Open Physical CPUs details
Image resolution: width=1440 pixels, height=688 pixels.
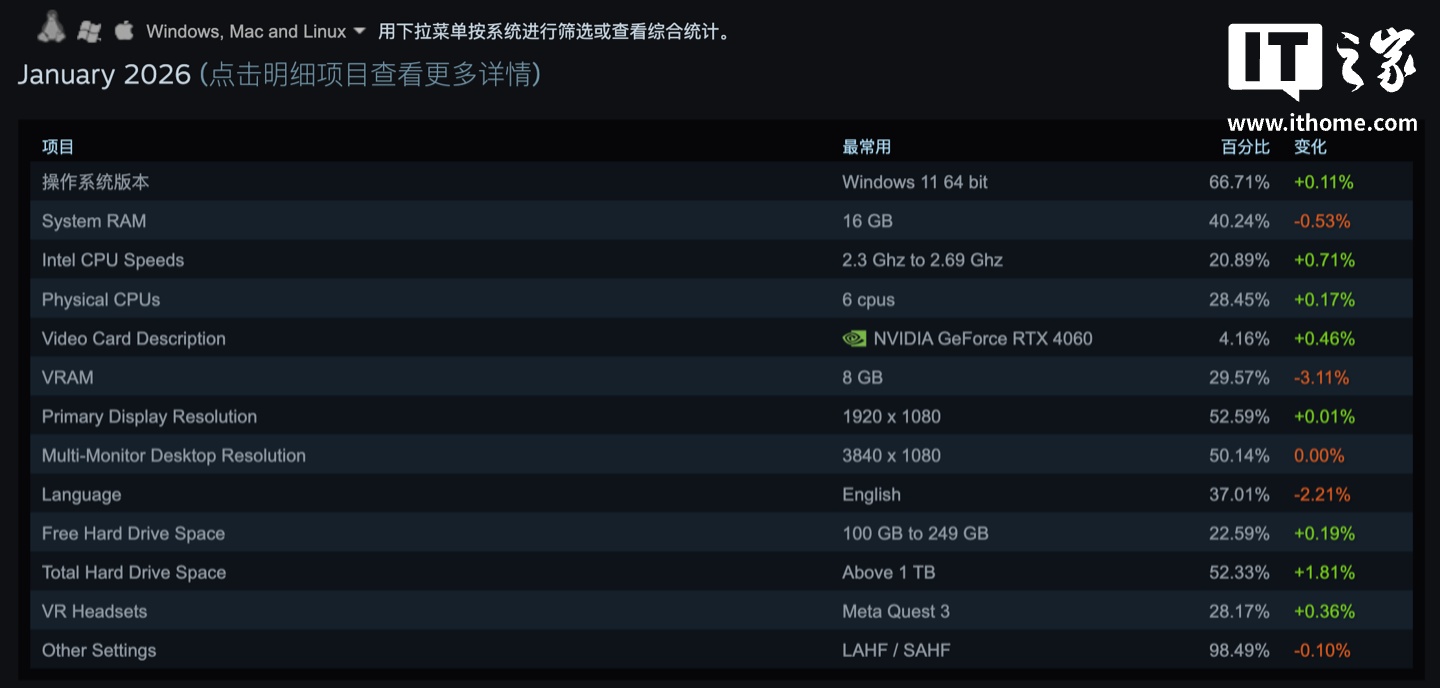click(101, 299)
